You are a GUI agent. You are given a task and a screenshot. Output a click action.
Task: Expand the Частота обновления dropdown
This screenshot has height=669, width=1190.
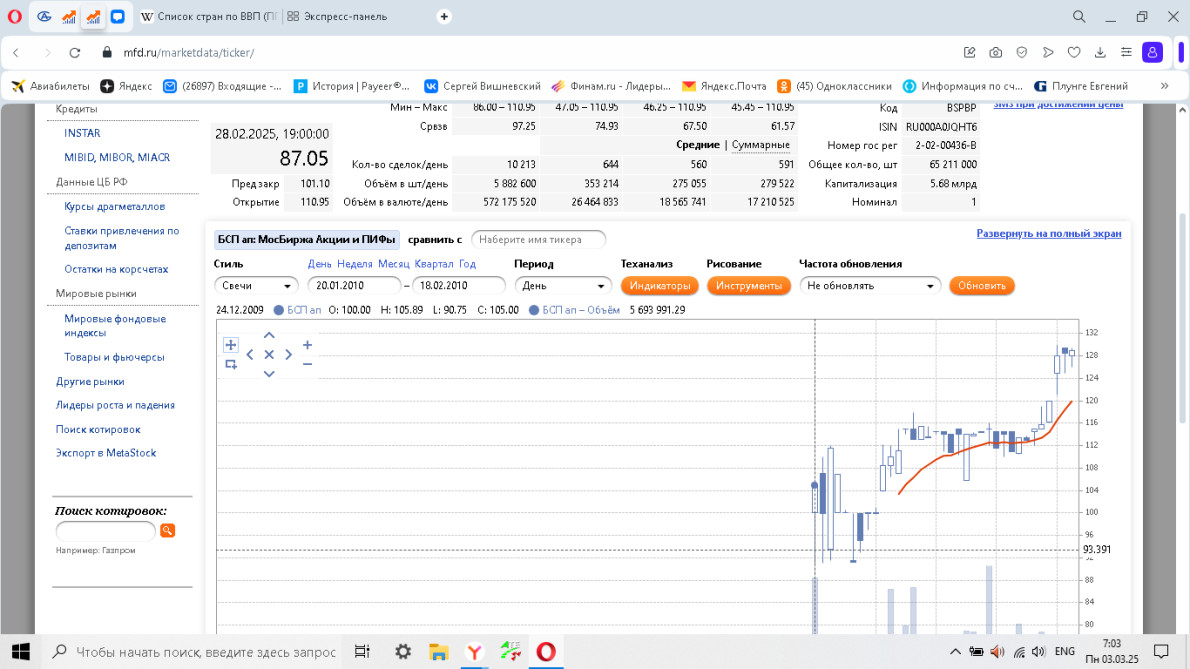point(869,286)
